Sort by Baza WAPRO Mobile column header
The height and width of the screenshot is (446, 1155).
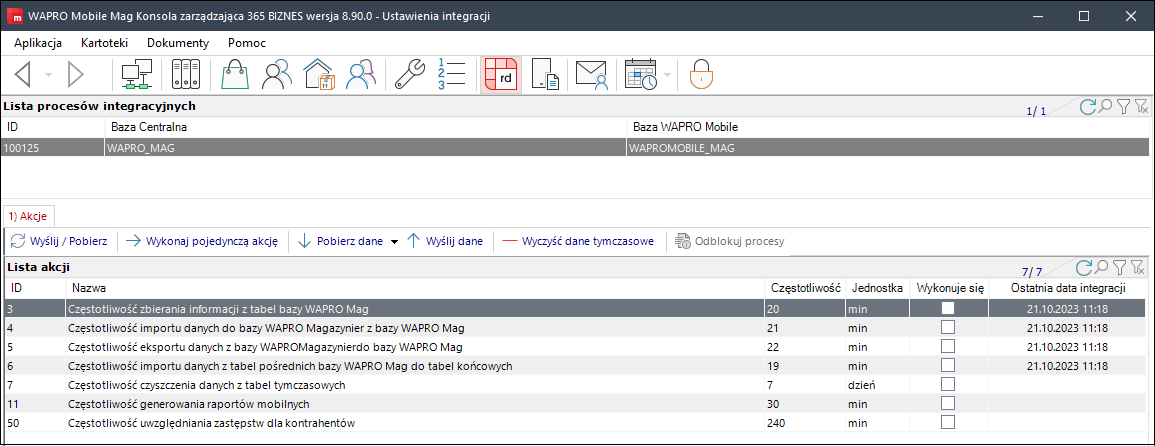click(887, 128)
